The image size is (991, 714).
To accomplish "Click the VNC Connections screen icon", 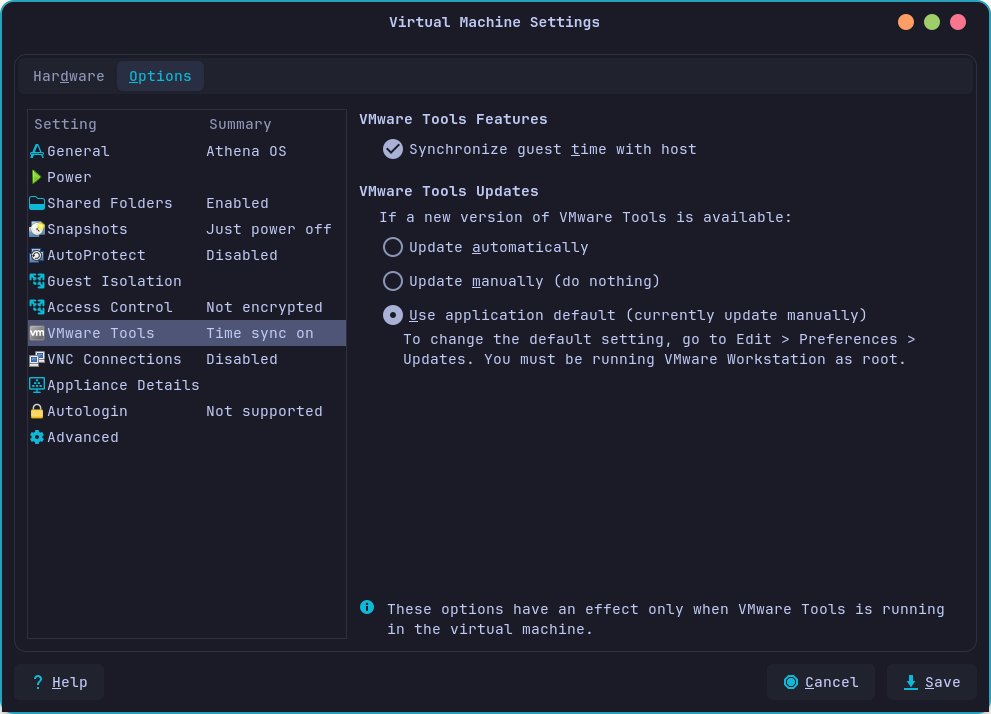I will click(x=38, y=359).
